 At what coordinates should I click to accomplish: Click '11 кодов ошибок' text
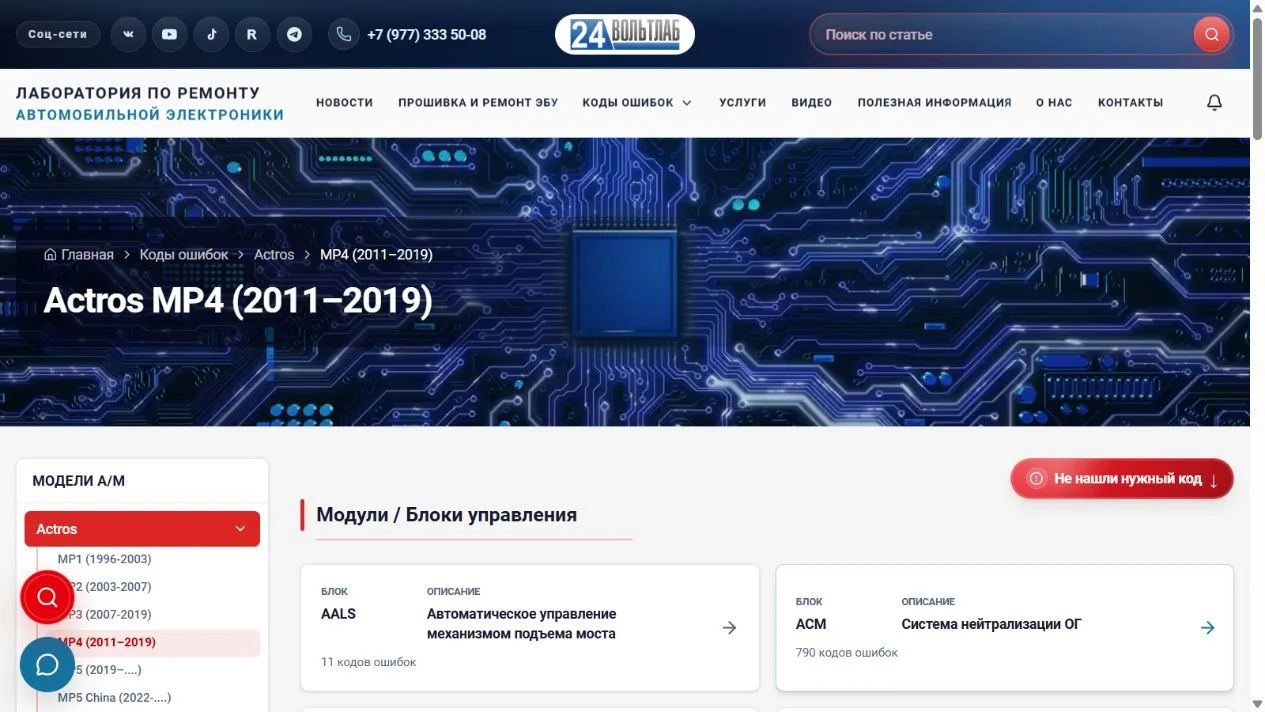(368, 662)
